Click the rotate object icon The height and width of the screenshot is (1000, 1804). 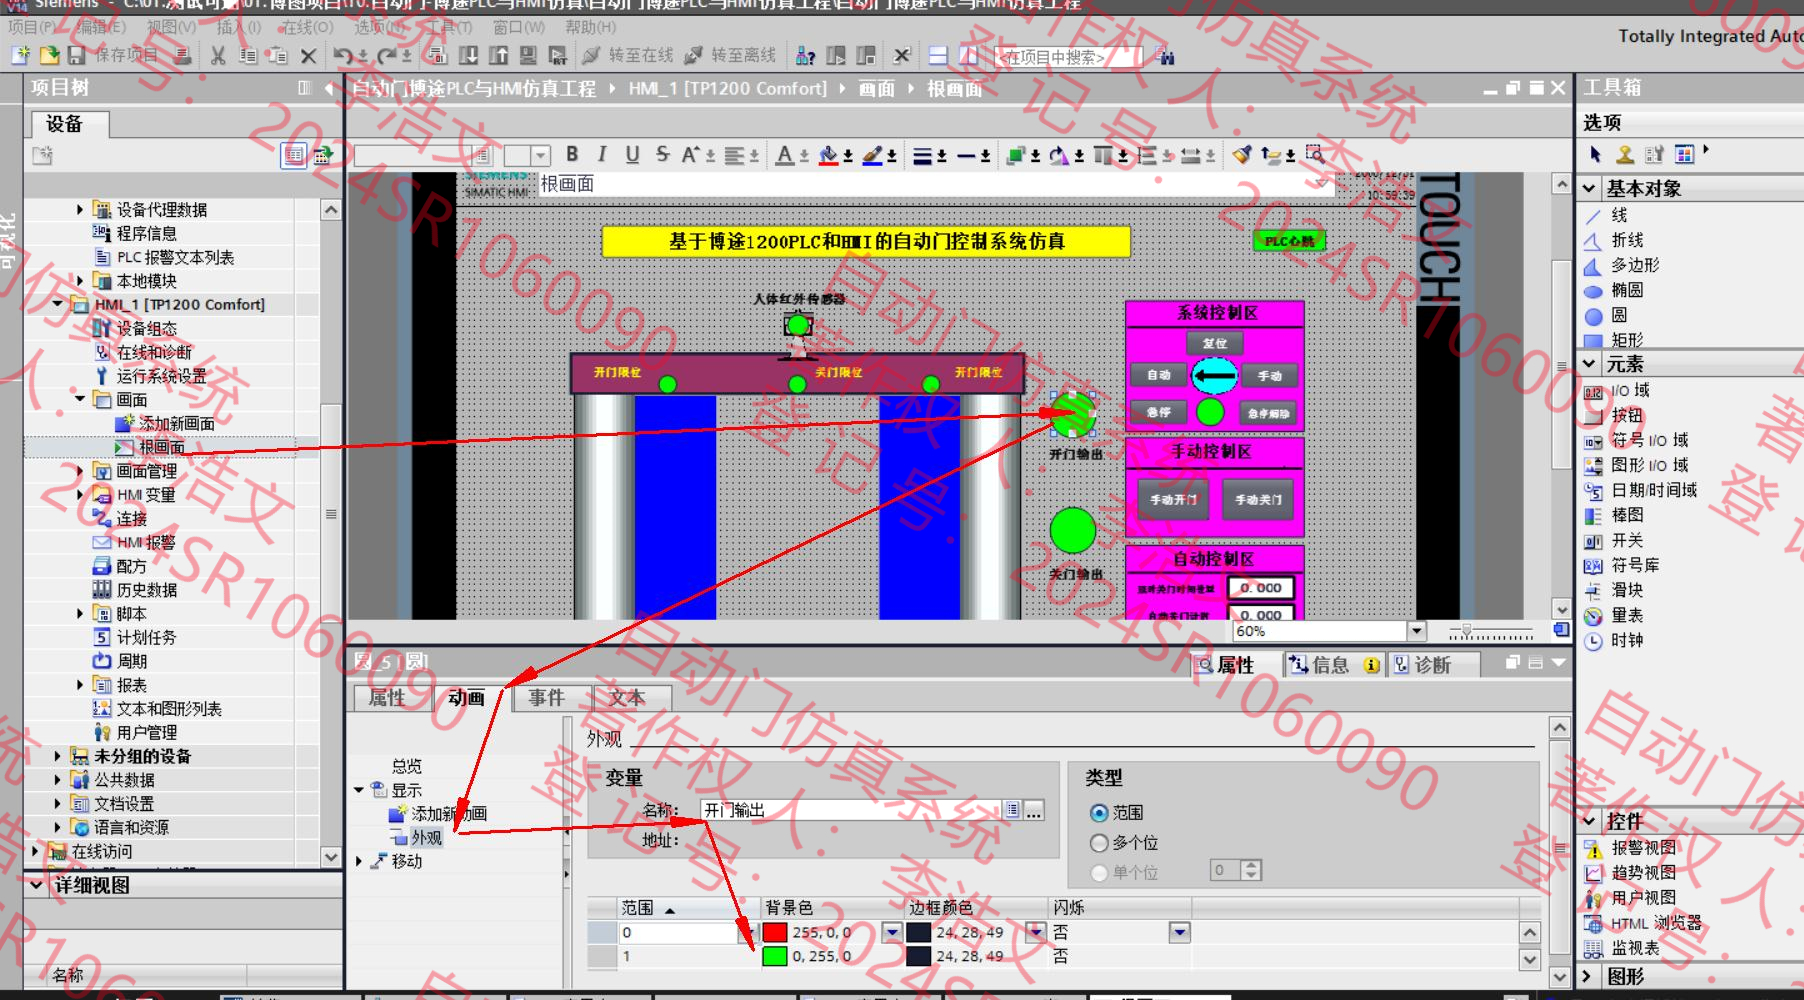(x=1059, y=155)
